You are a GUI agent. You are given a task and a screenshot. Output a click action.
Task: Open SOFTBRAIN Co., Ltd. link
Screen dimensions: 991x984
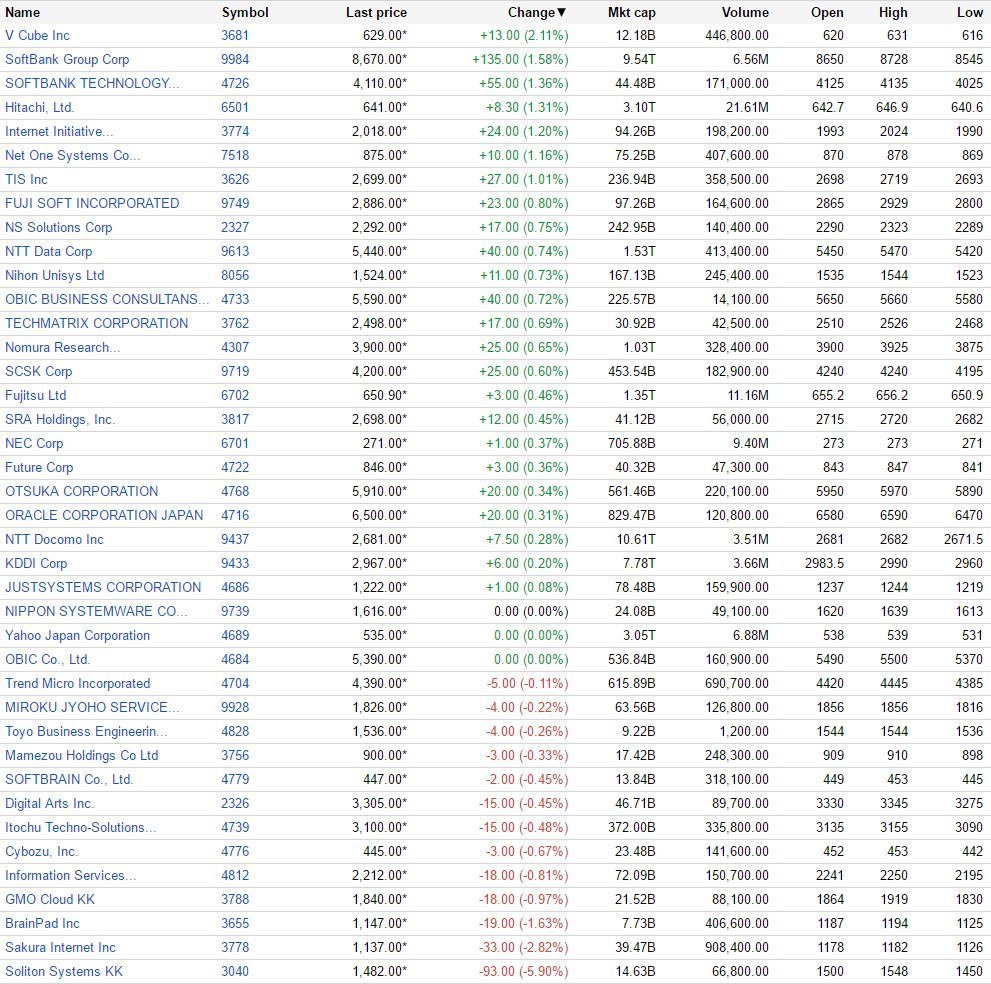pyautogui.click(x=69, y=780)
